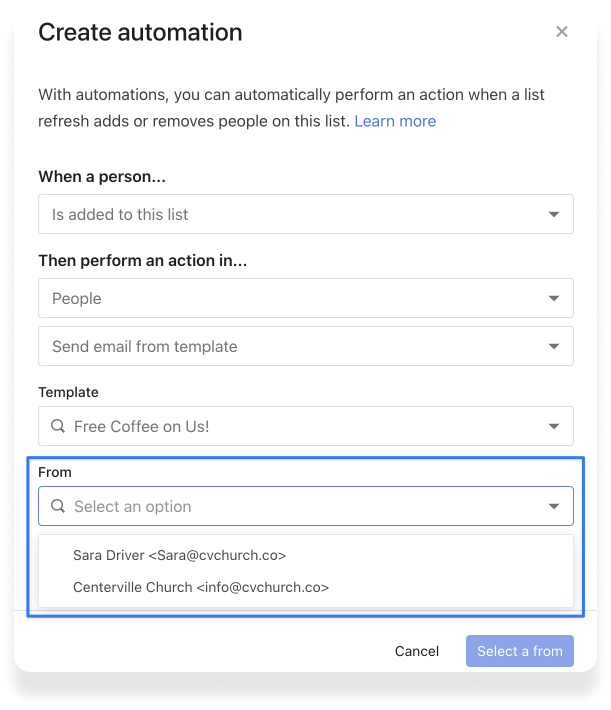Click the 'Select a from' button
Viewport: 611px width, 710px height.
tap(519, 651)
